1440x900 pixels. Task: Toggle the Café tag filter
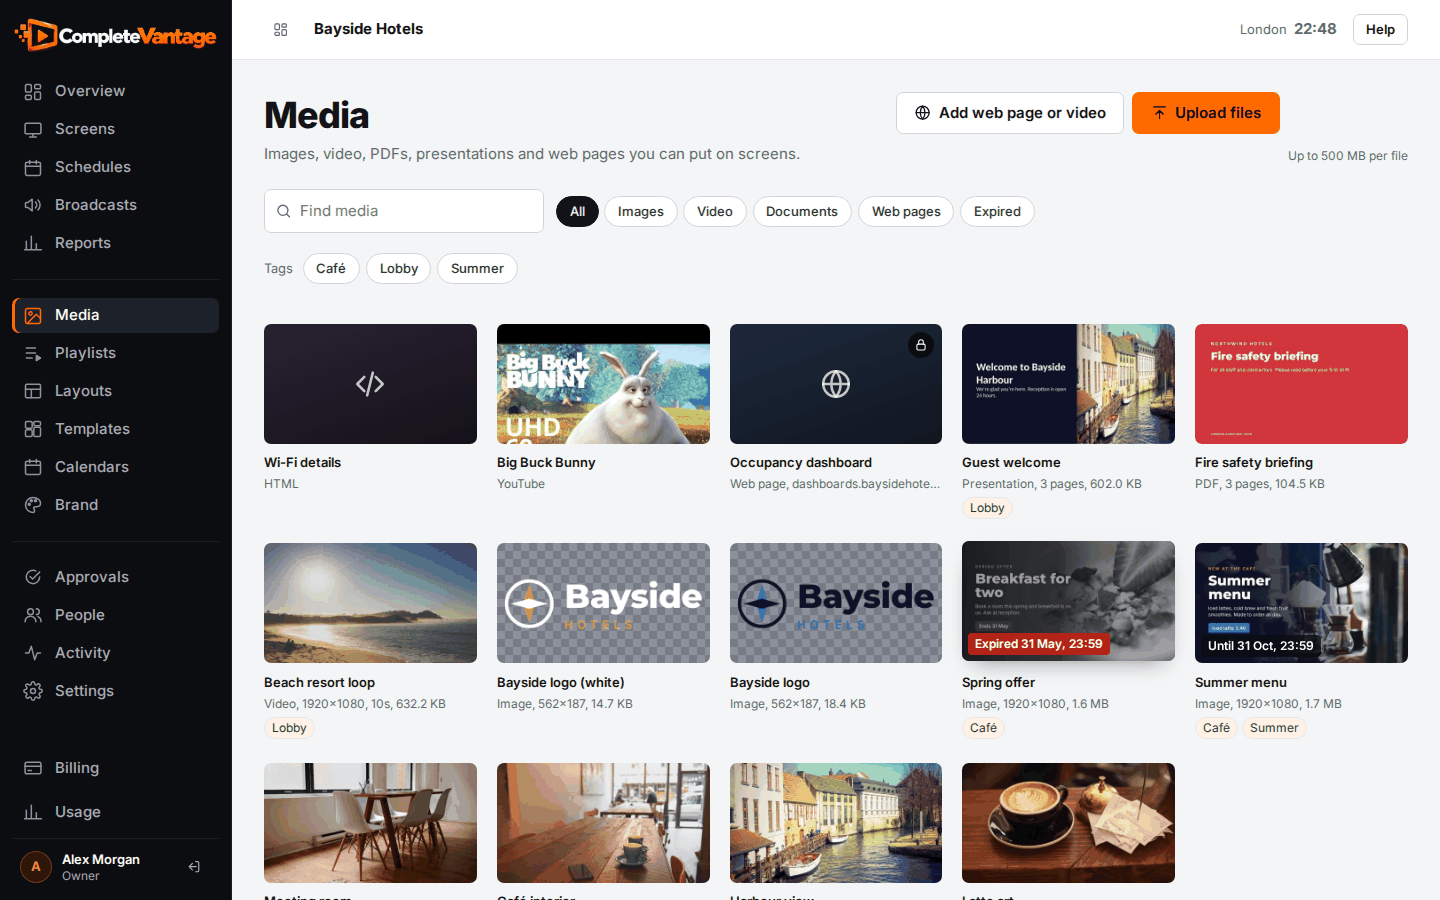tap(331, 268)
